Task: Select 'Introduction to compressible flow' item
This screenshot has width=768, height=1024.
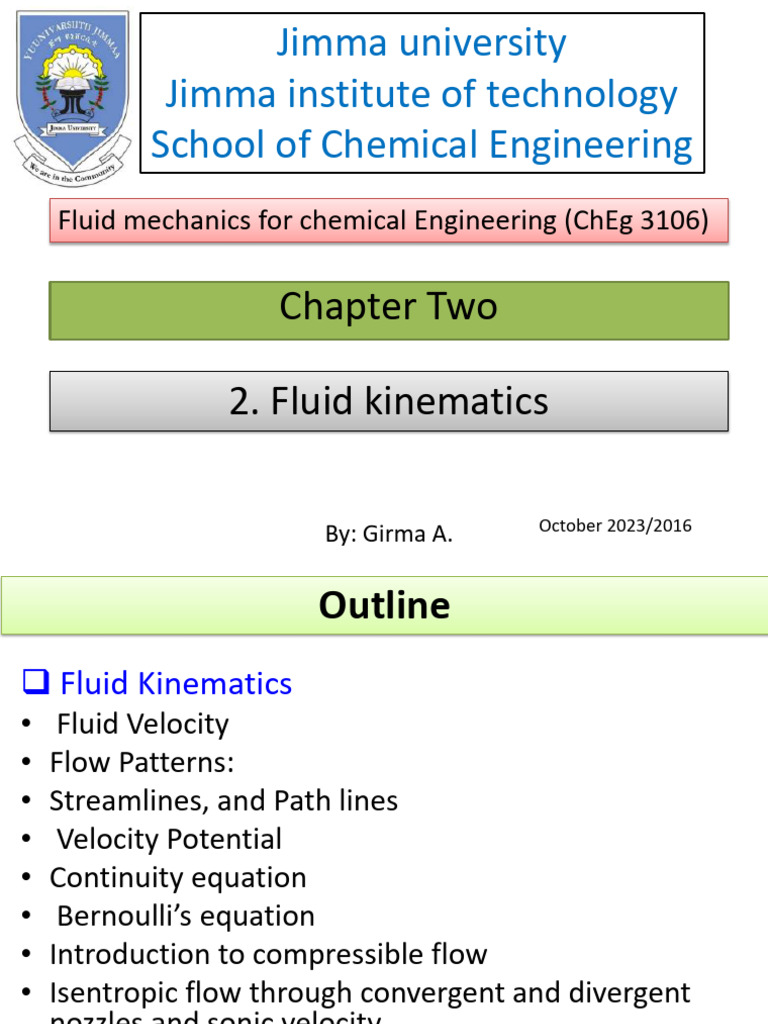Action: point(268,954)
